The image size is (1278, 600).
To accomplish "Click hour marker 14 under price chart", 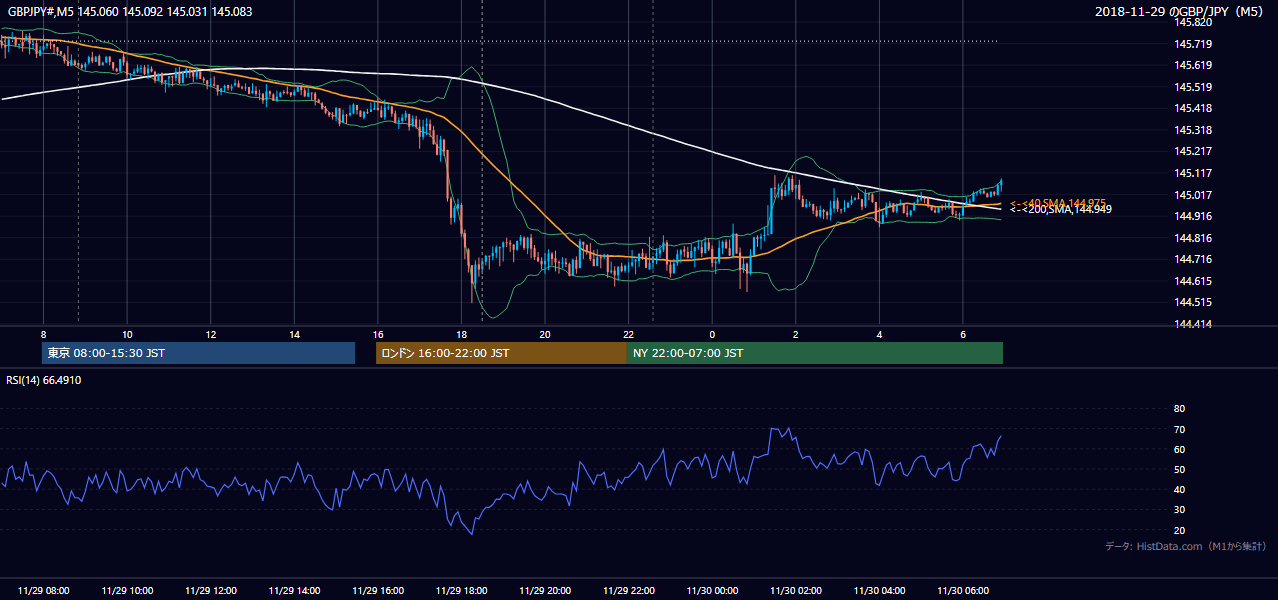I will coord(294,334).
